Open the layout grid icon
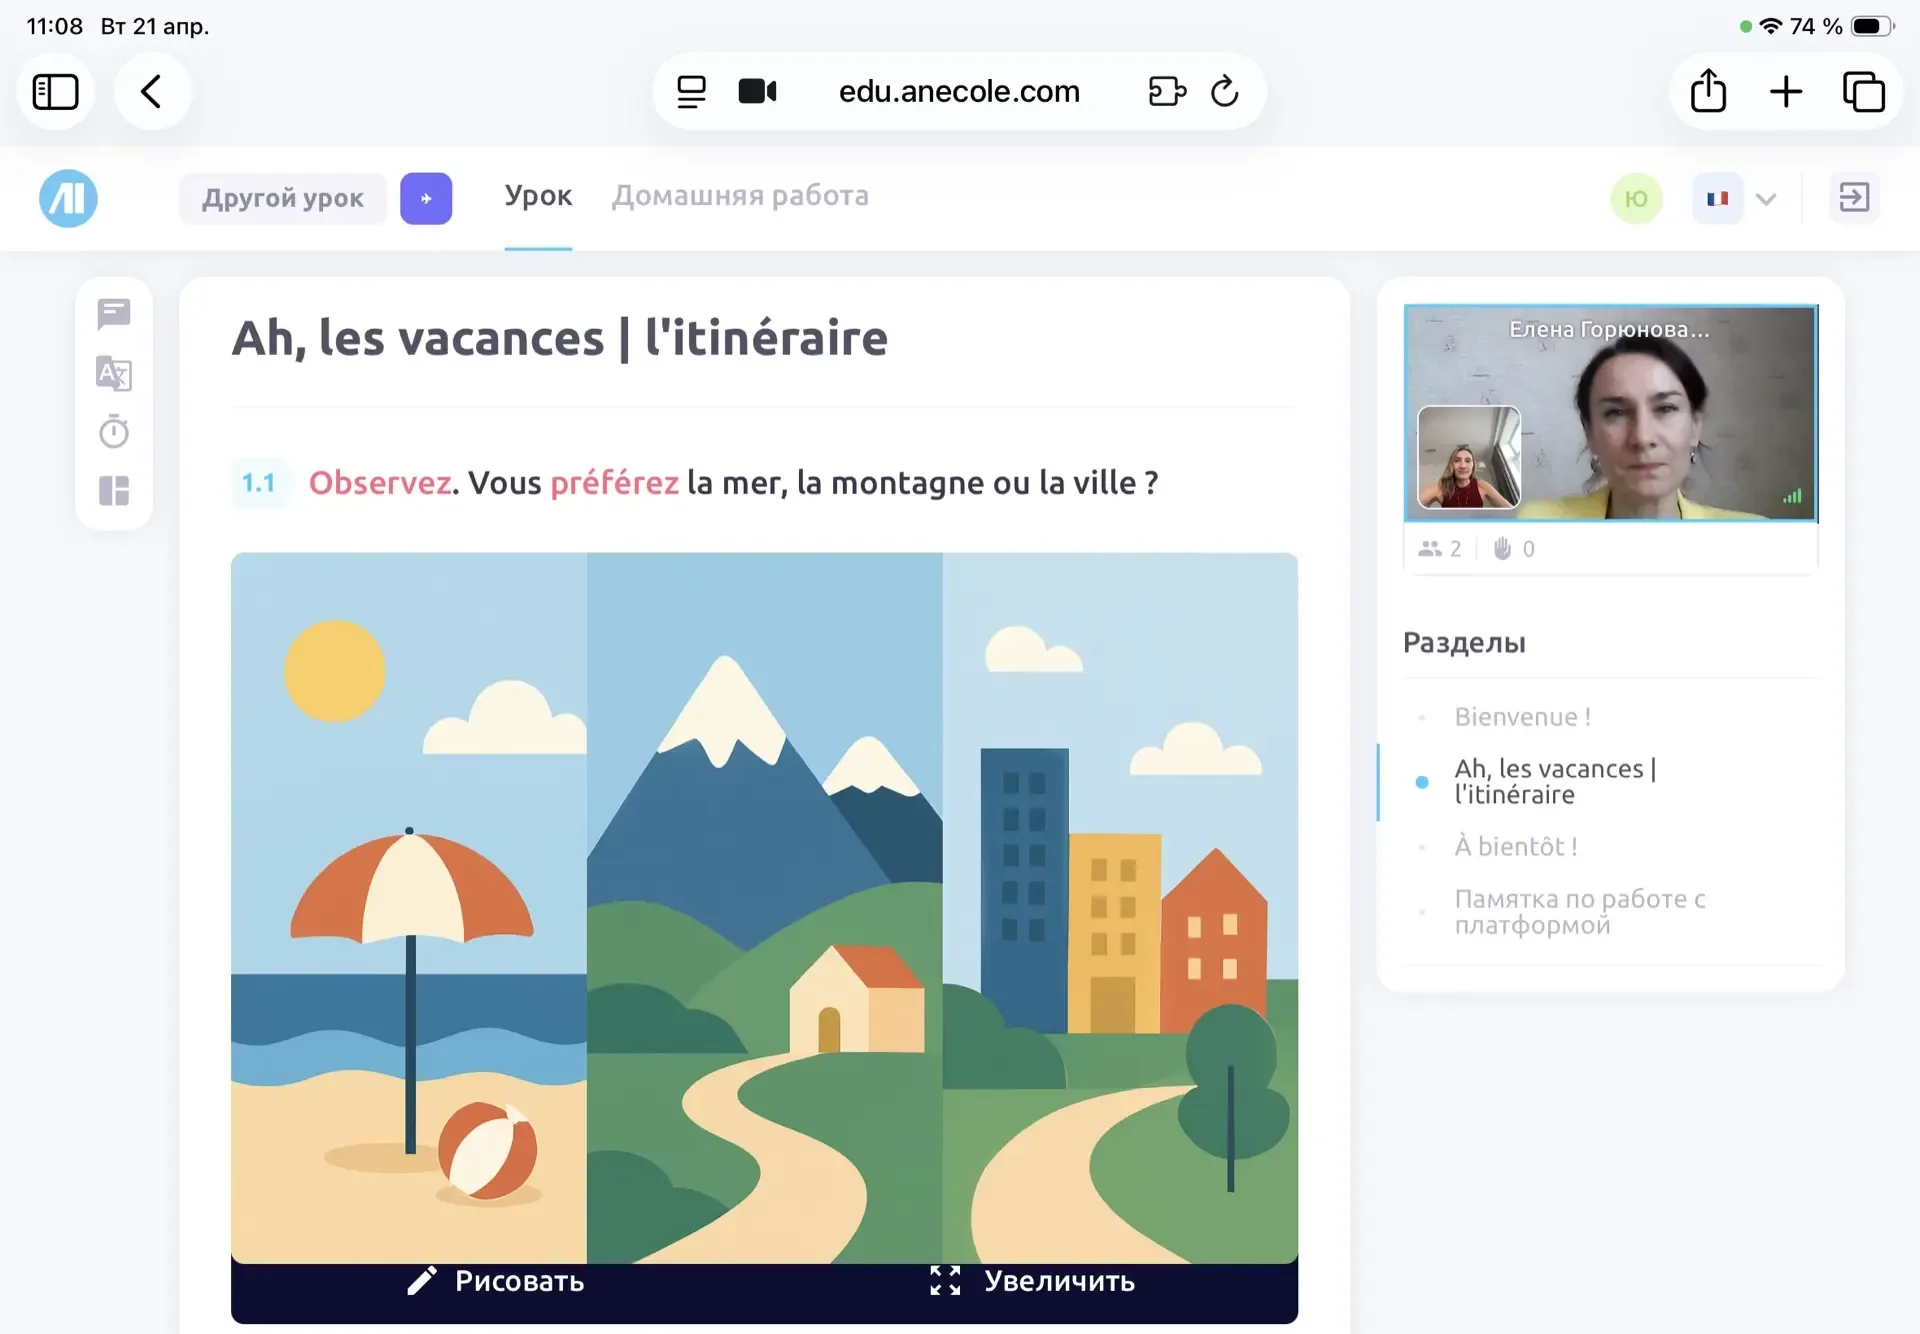The height and width of the screenshot is (1334, 1920). pos(114,491)
